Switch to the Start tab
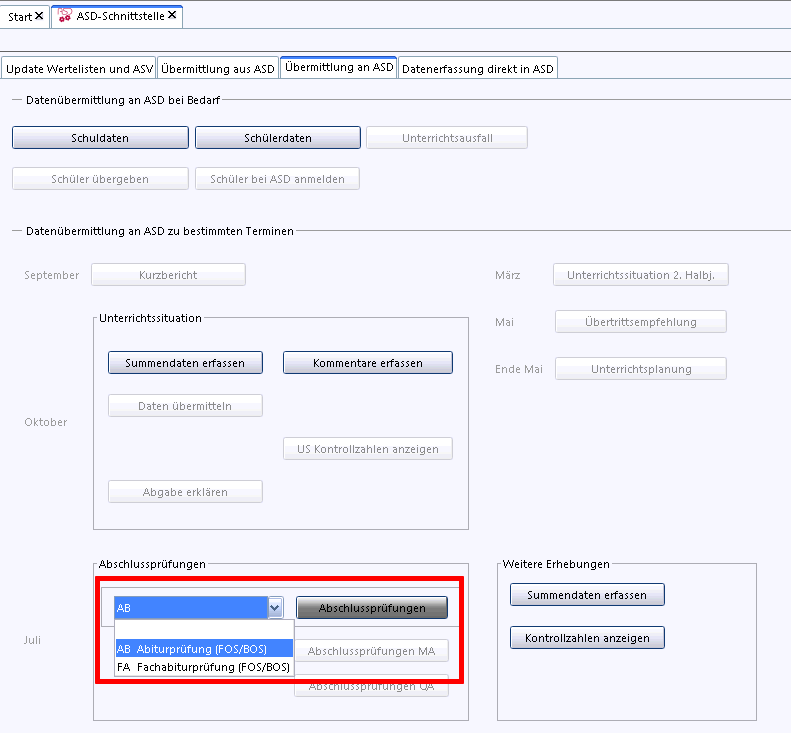The width and height of the screenshot is (791, 733). click(x=20, y=16)
